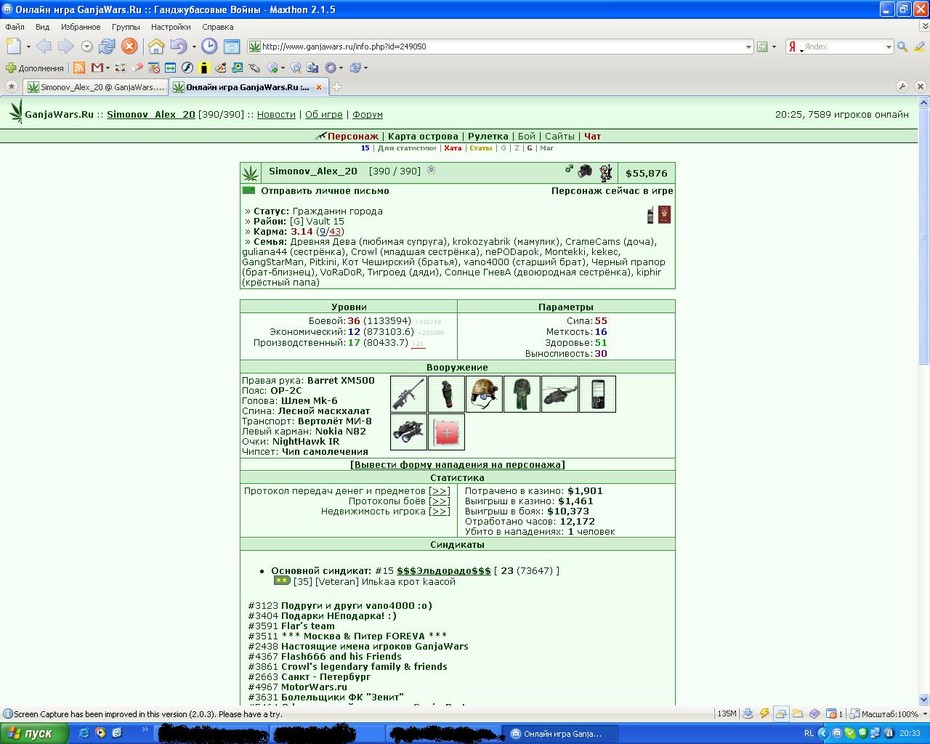Screen dimensions: 930x744
Task: Click the soldier avatar icon next to money
Action: [606, 173]
